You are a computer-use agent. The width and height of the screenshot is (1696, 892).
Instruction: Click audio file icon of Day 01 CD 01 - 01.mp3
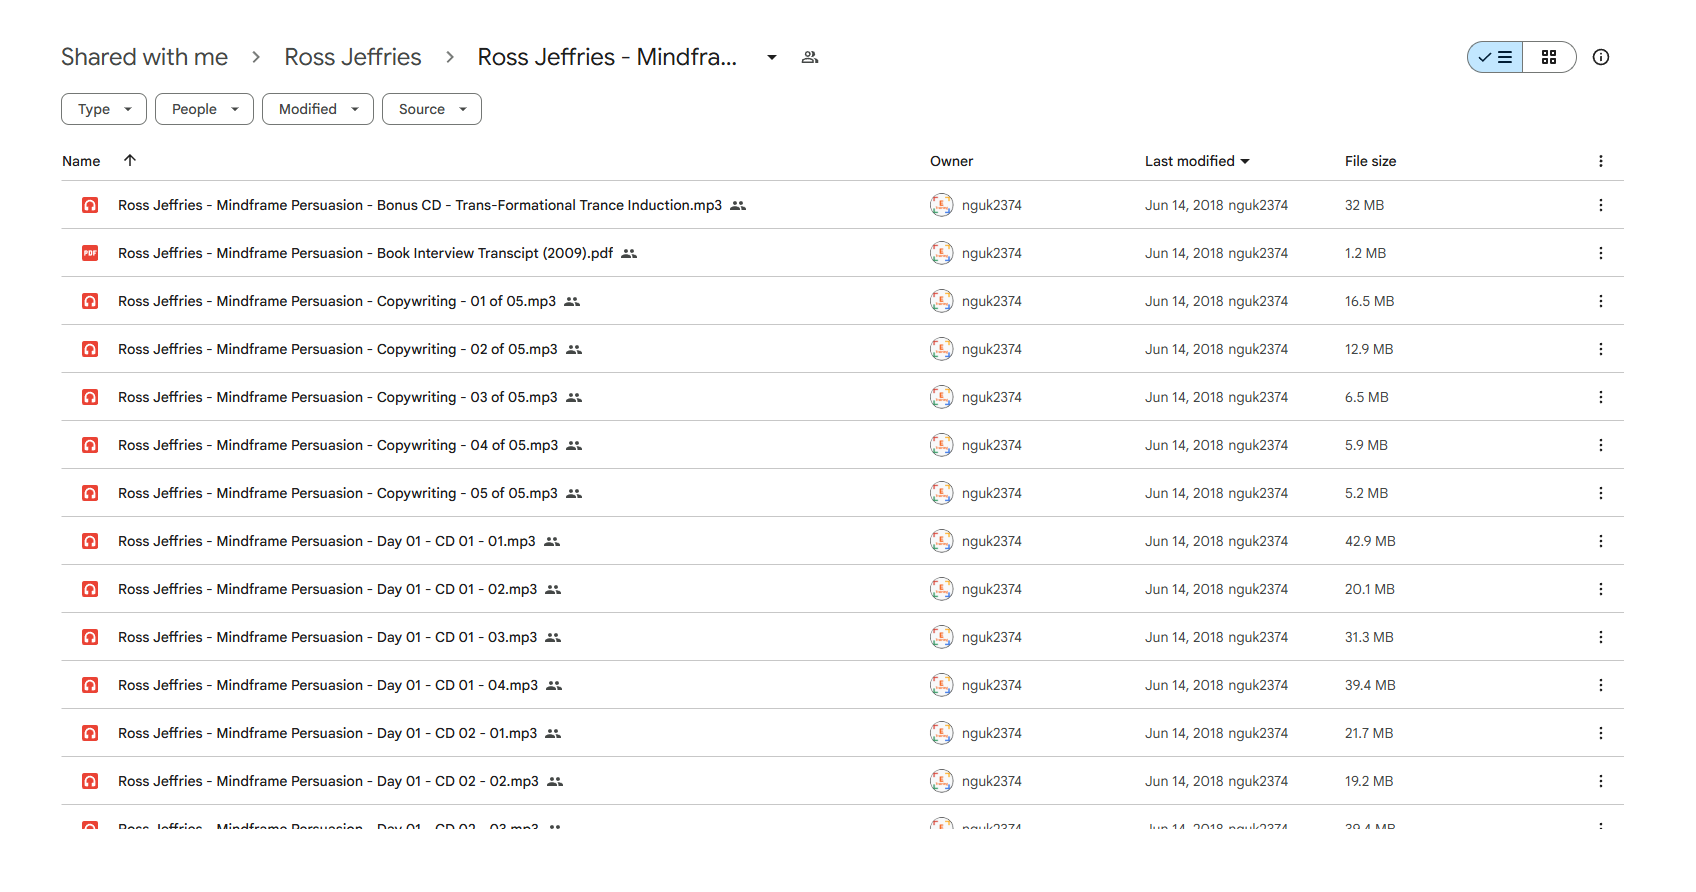click(90, 541)
